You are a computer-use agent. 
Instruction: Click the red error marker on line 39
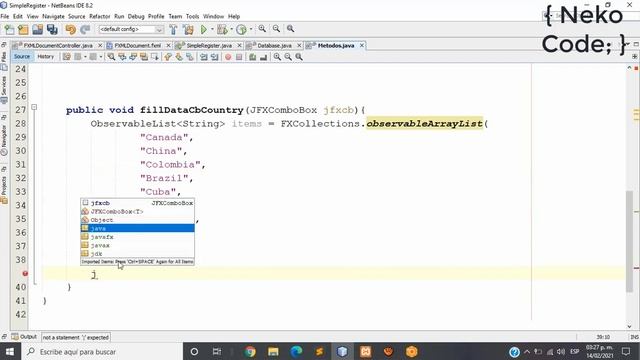pos(25,273)
